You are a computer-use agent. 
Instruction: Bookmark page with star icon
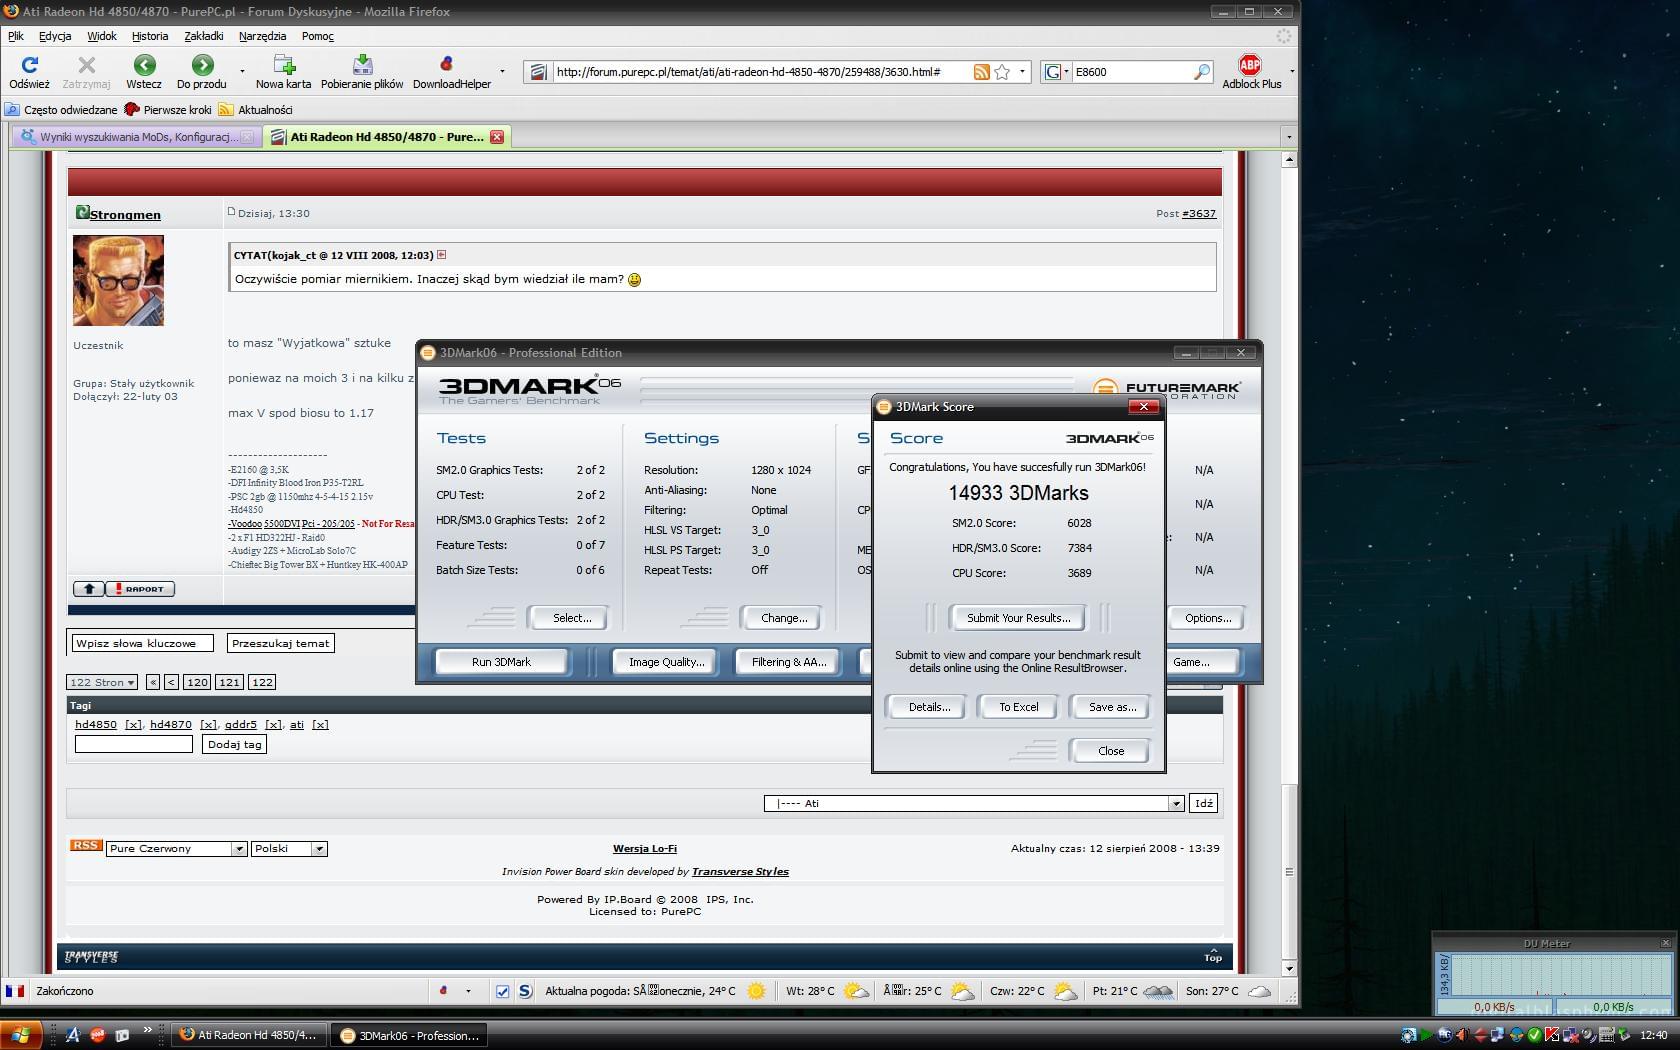point(1002,72)
